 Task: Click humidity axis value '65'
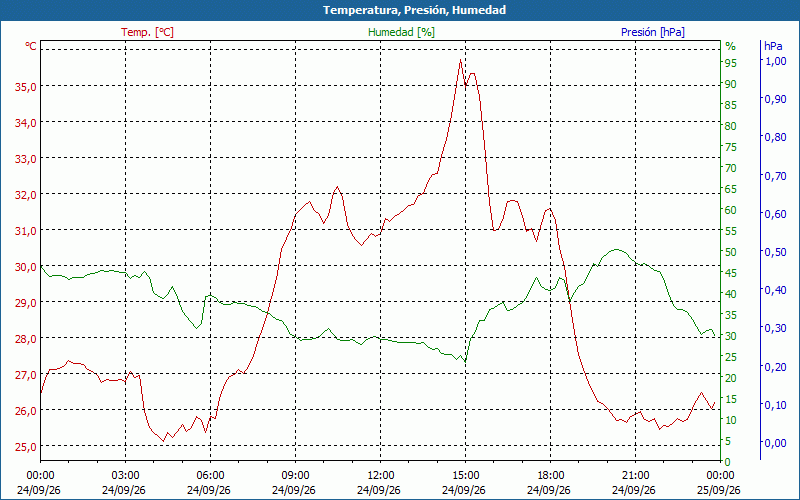[731, 189]
